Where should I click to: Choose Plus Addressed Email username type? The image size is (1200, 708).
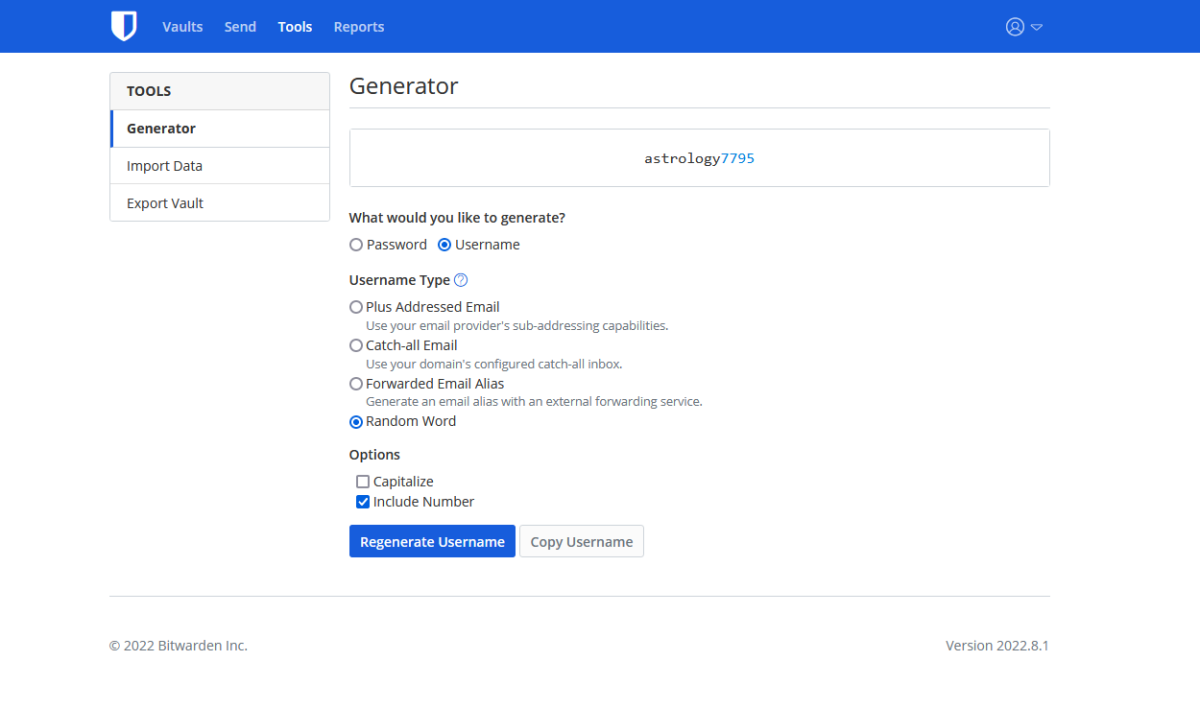pos(356,307)
